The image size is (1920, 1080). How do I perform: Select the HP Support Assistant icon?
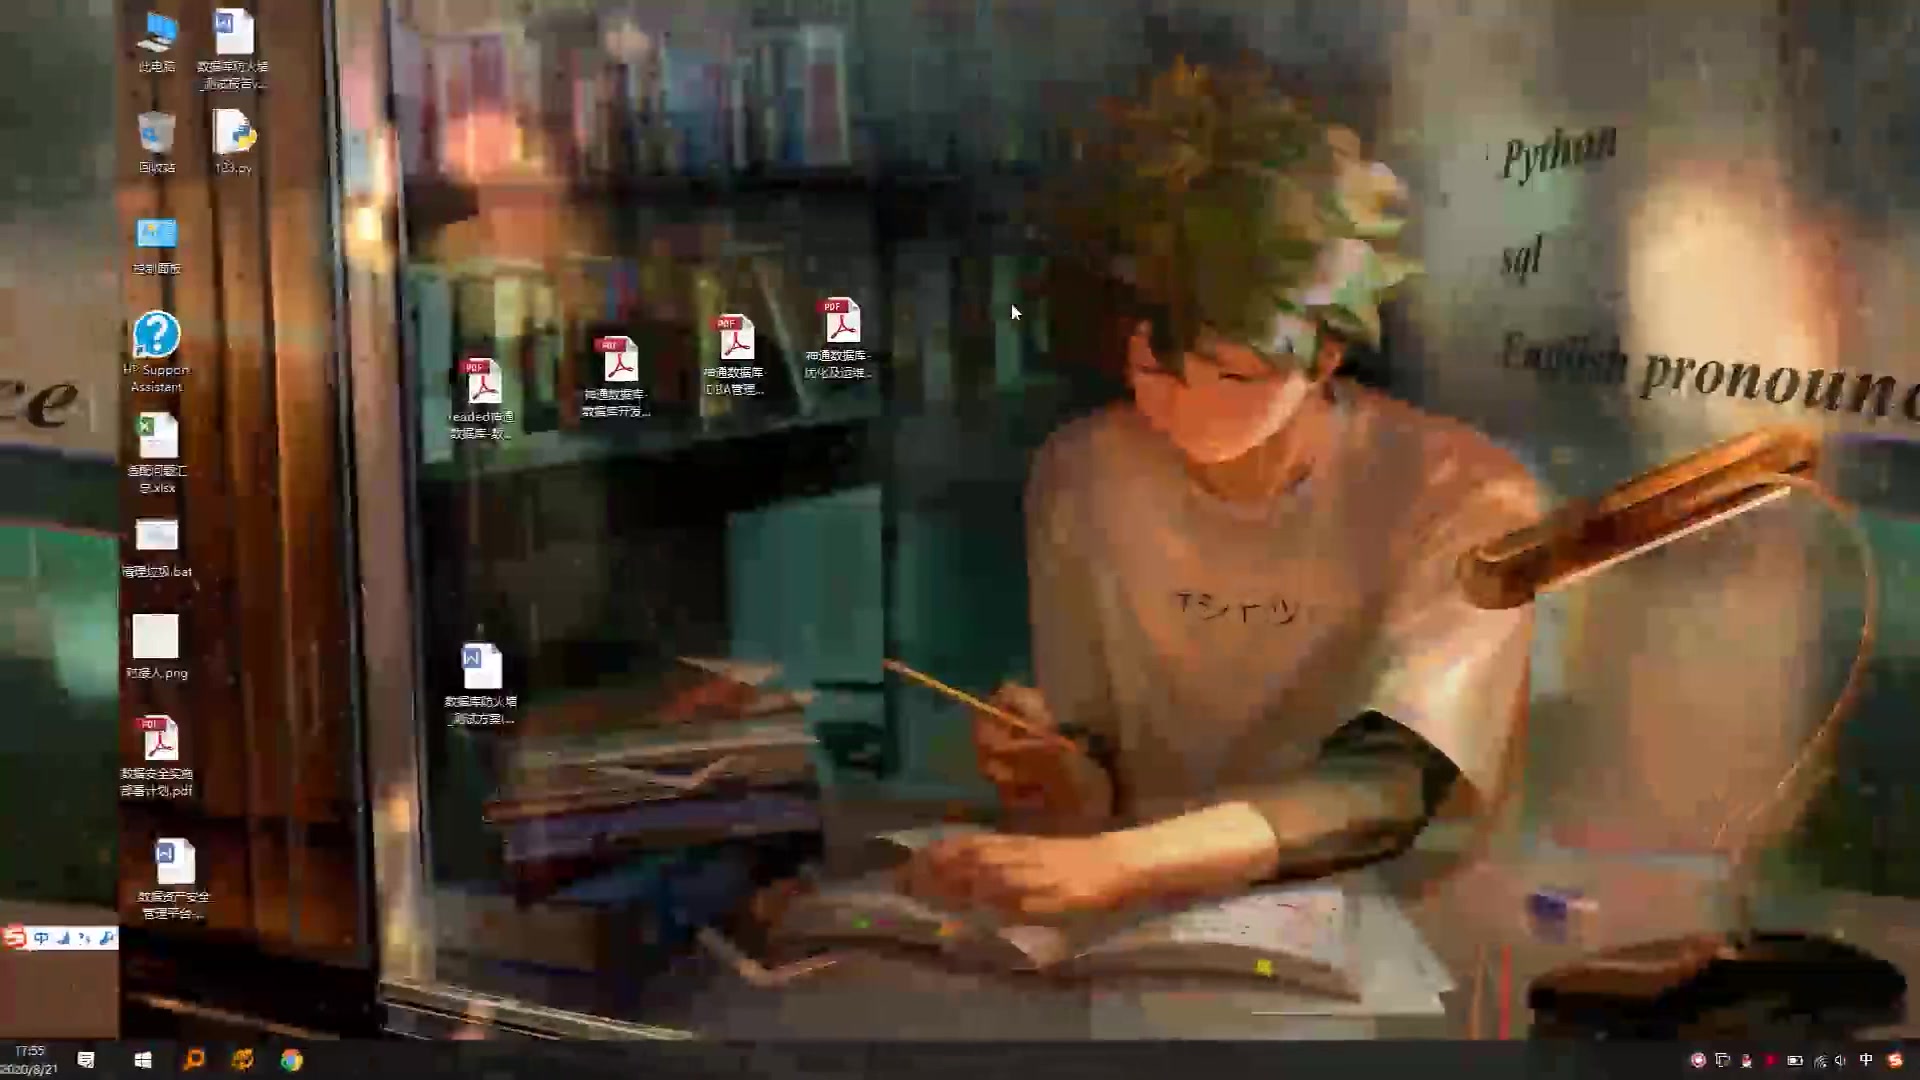pos(157,338)
